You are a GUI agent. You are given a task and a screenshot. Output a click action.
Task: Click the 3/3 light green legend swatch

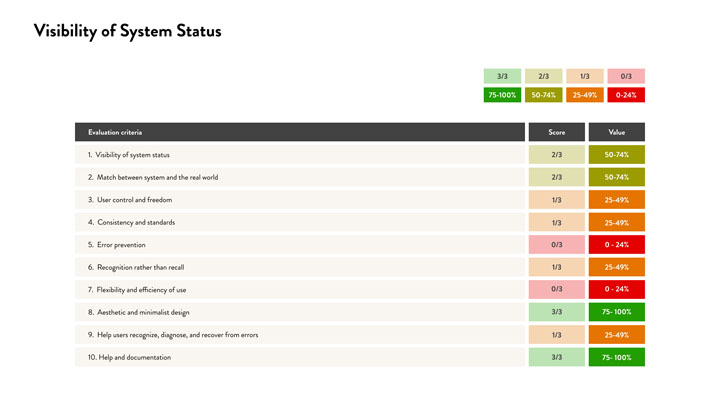click(x=502, y=76)
